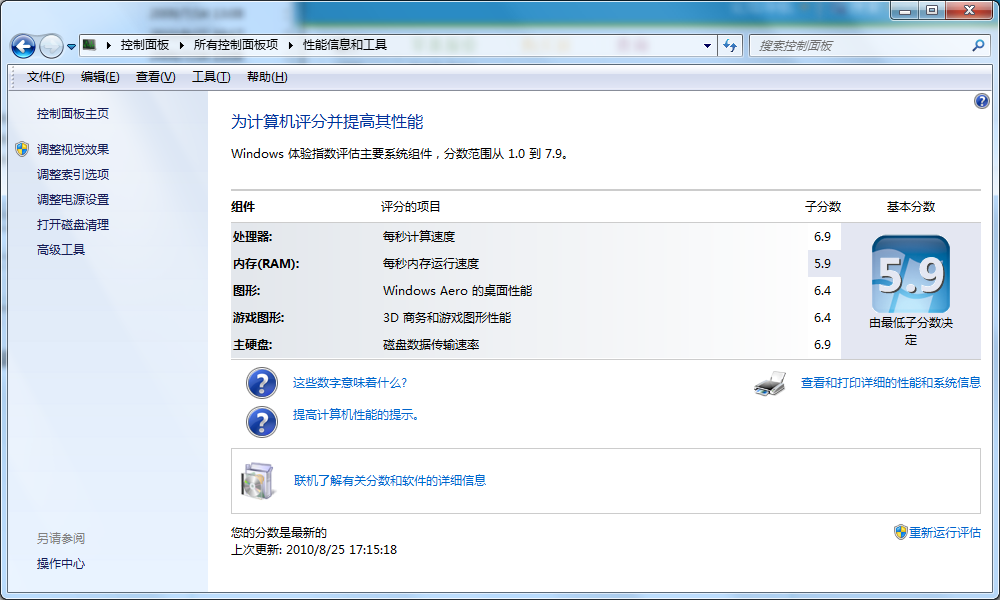Open 联机了解有关分数和软件的详细信息 link

[390, 481]
